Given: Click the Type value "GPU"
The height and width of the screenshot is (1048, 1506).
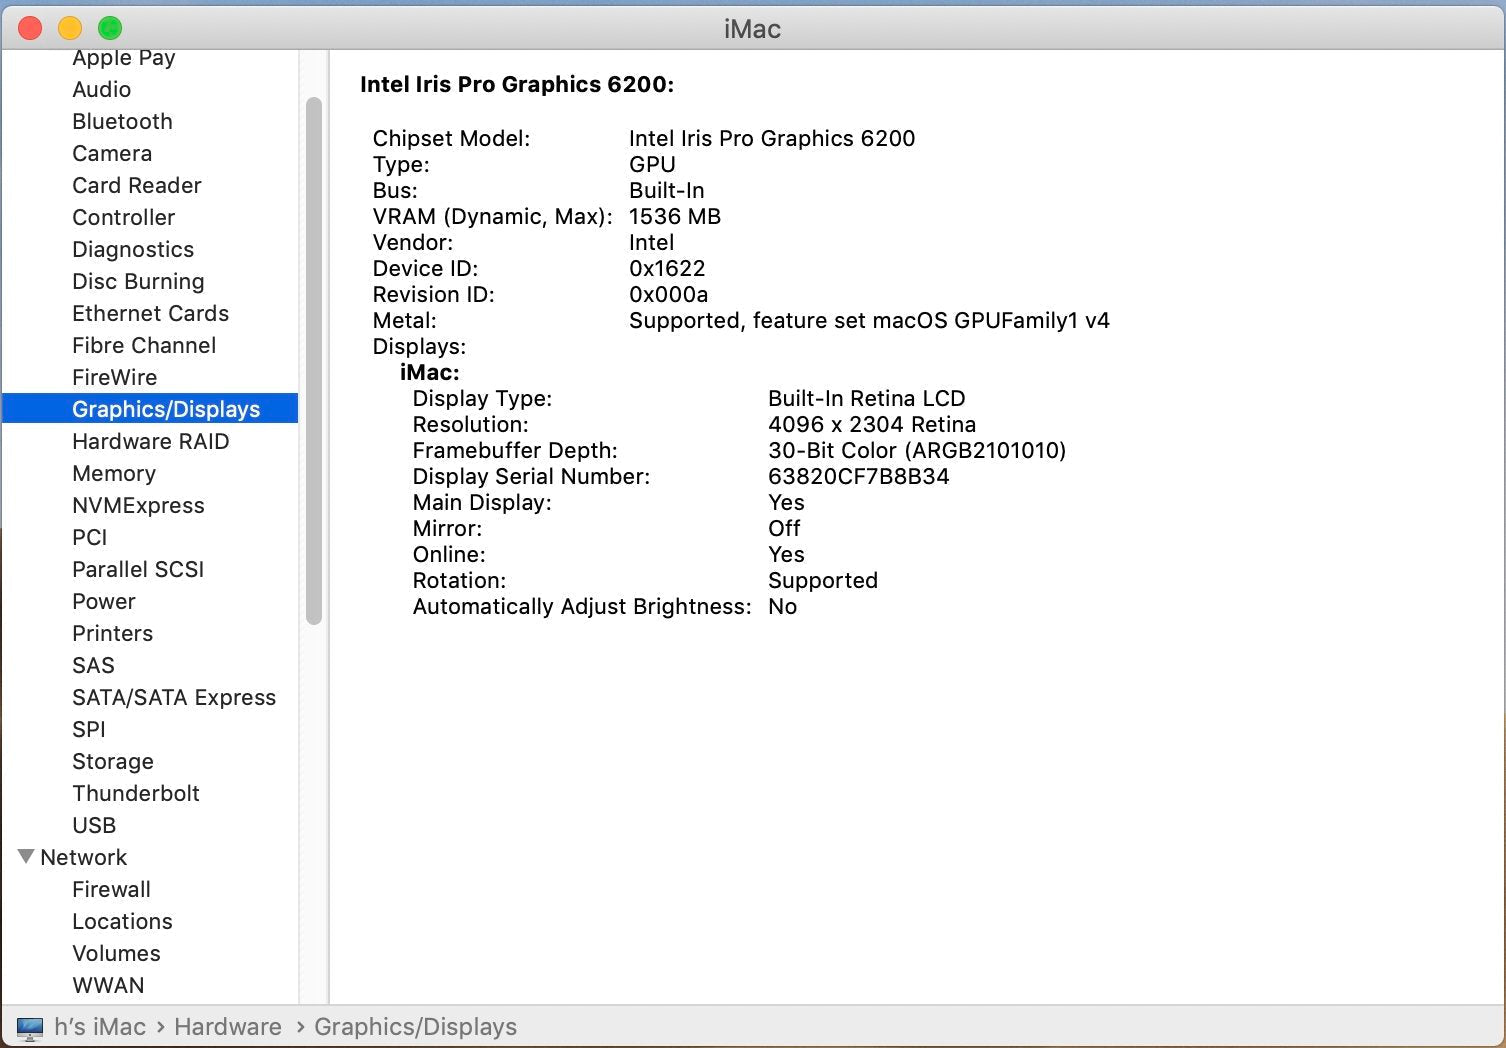Looking at the screenshot, I should coord(652,164).
